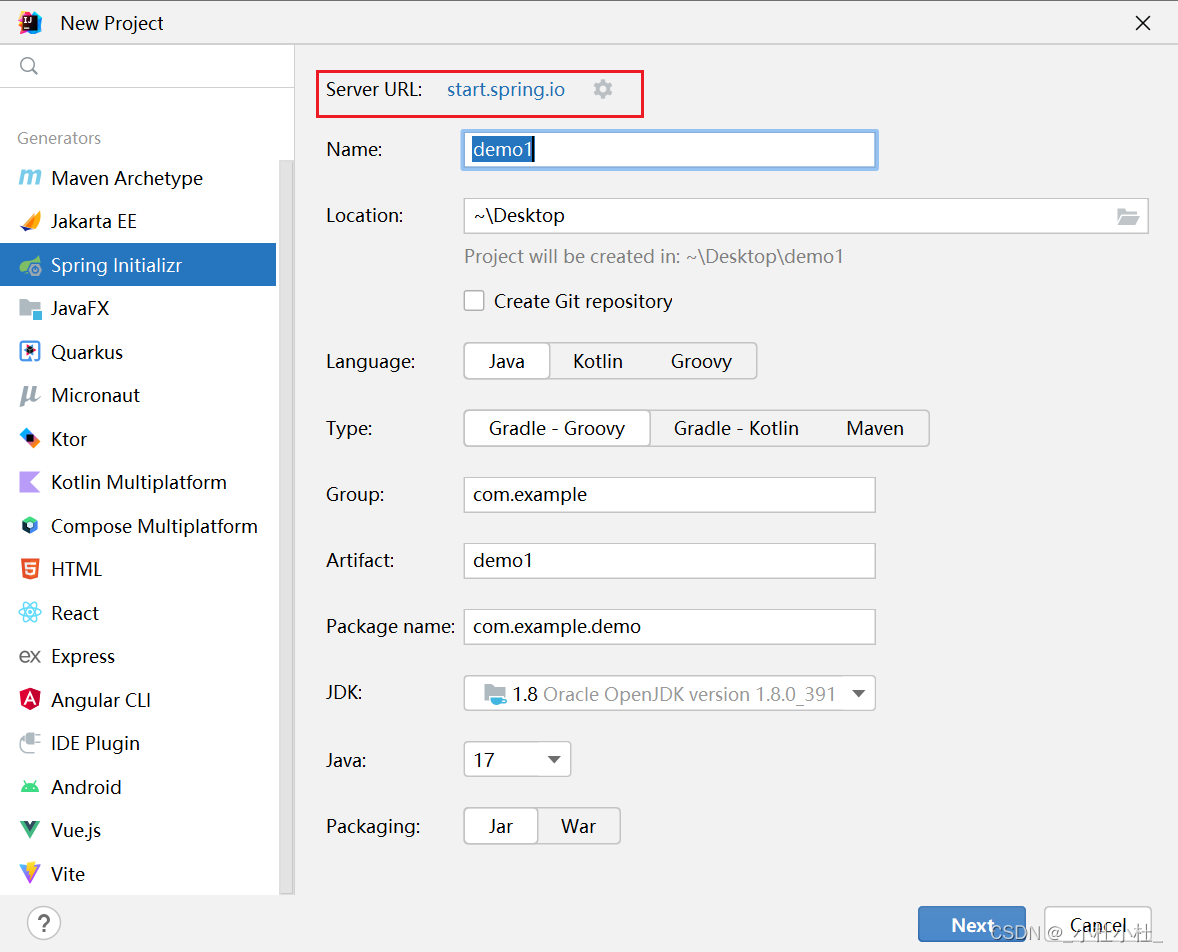Screen dimensions: 1178x952
Task: Browse location with folder icon
Action: tap(1128, 216)
